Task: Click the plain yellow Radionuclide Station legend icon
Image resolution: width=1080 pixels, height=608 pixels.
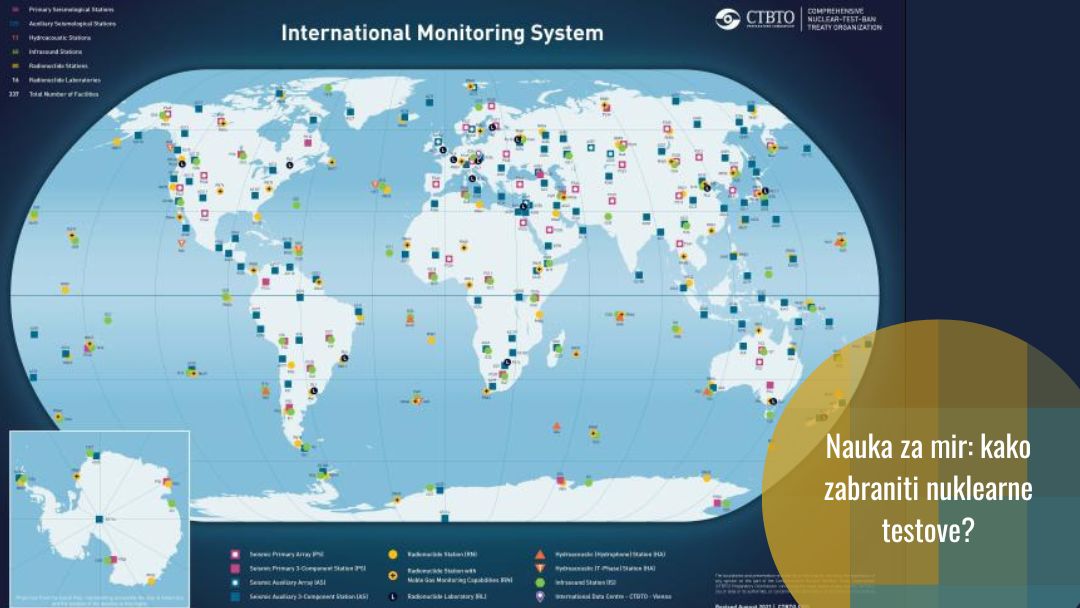Action: (x=393, y=554)
